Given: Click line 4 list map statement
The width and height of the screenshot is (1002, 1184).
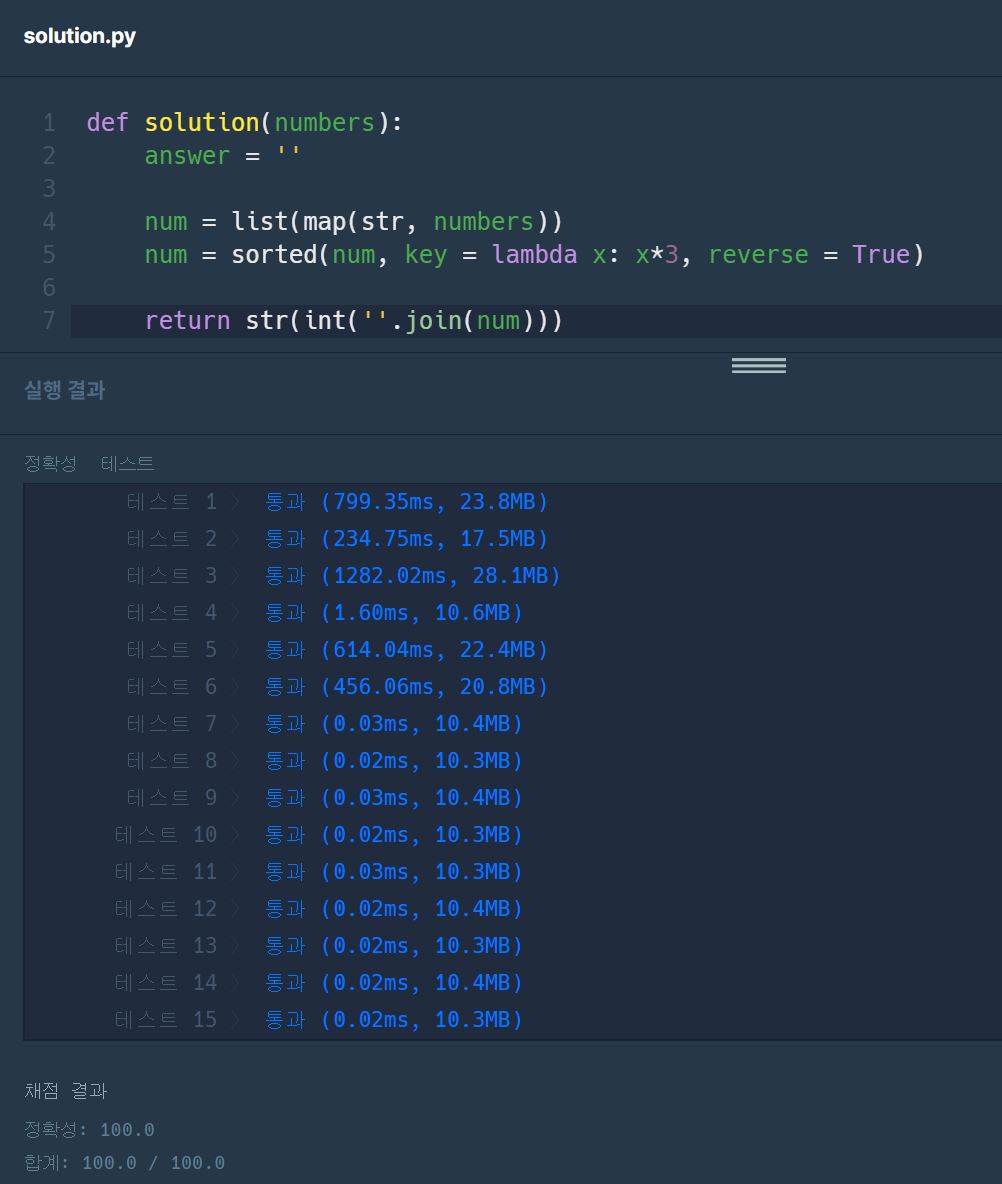Looking at the screenshot, I should click(353, 221).
